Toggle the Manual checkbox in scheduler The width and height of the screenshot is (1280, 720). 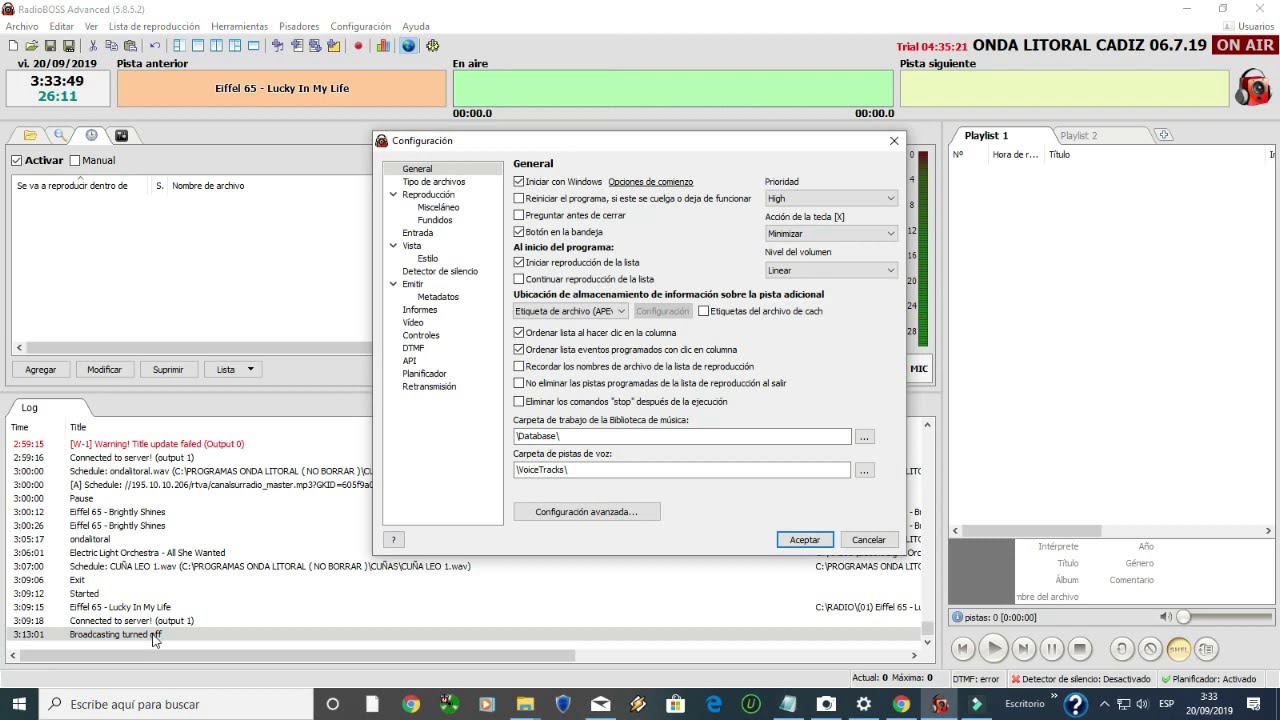click(x=74, y=160)
